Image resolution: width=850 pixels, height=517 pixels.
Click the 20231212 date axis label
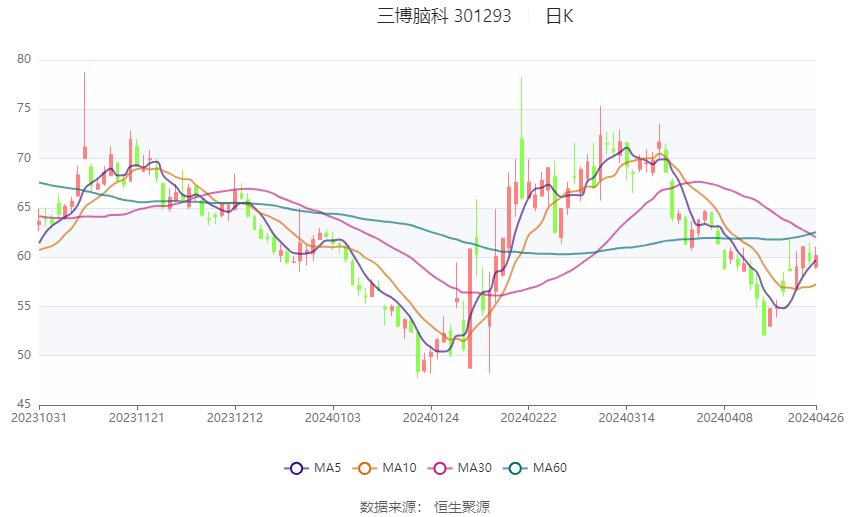(235, 418)
